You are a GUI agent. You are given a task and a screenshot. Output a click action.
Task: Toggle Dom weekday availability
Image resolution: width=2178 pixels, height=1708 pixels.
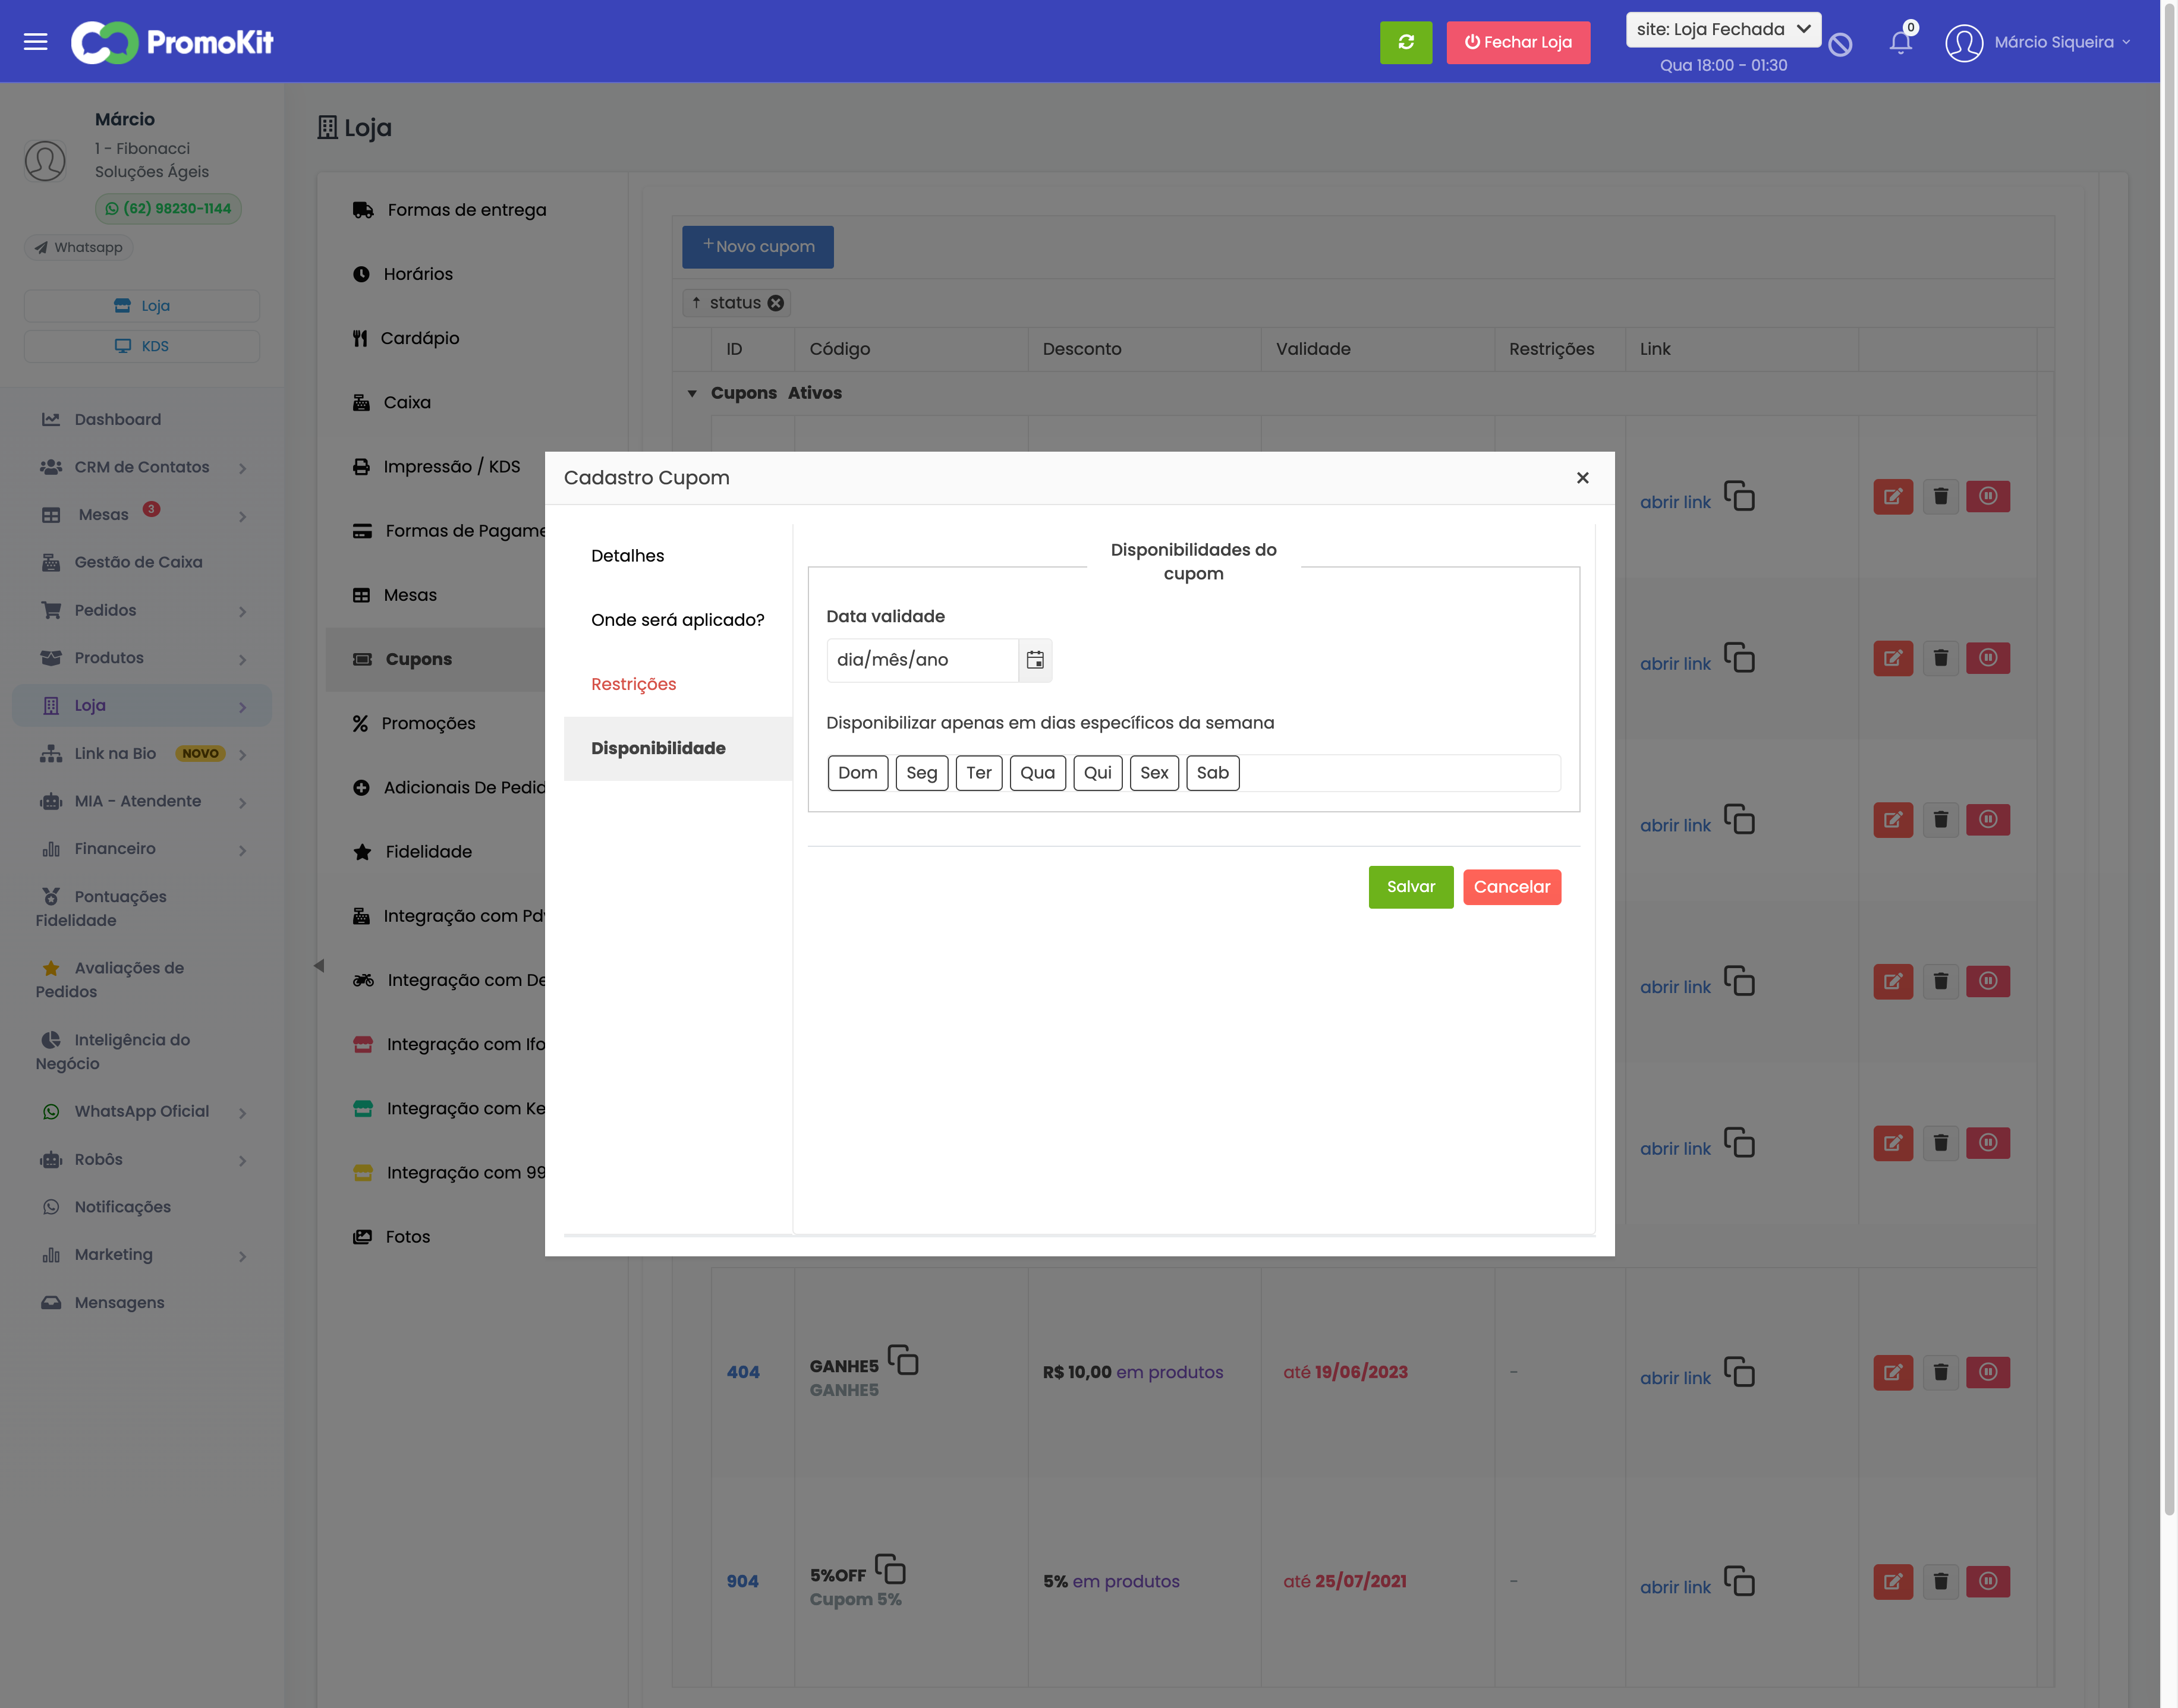(858, 773)
